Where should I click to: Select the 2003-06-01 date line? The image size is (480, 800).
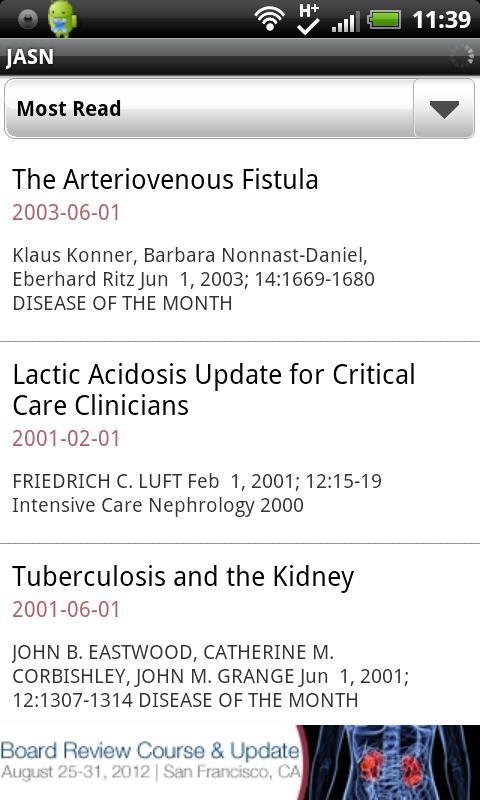coord(66,213)
